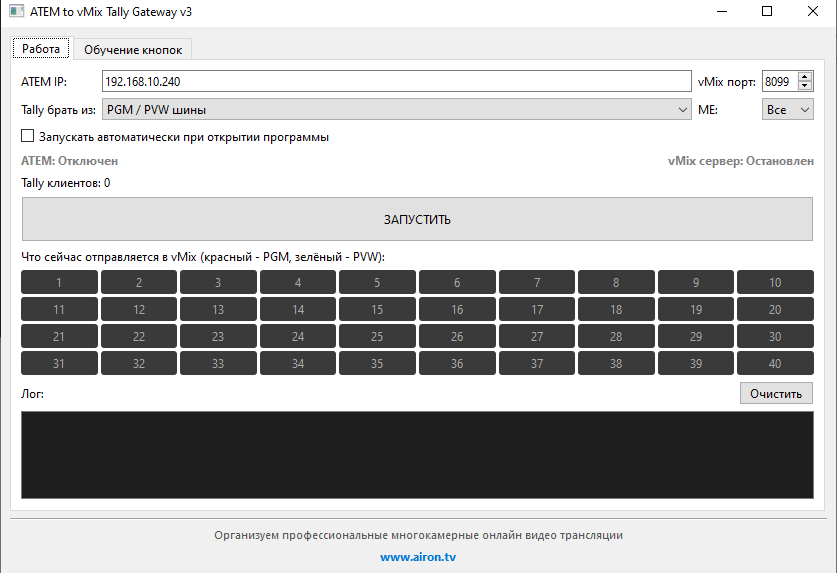Screen dimensions: 837x573
Task: Click the ATEM IP address field
Action: pos(397,82)
